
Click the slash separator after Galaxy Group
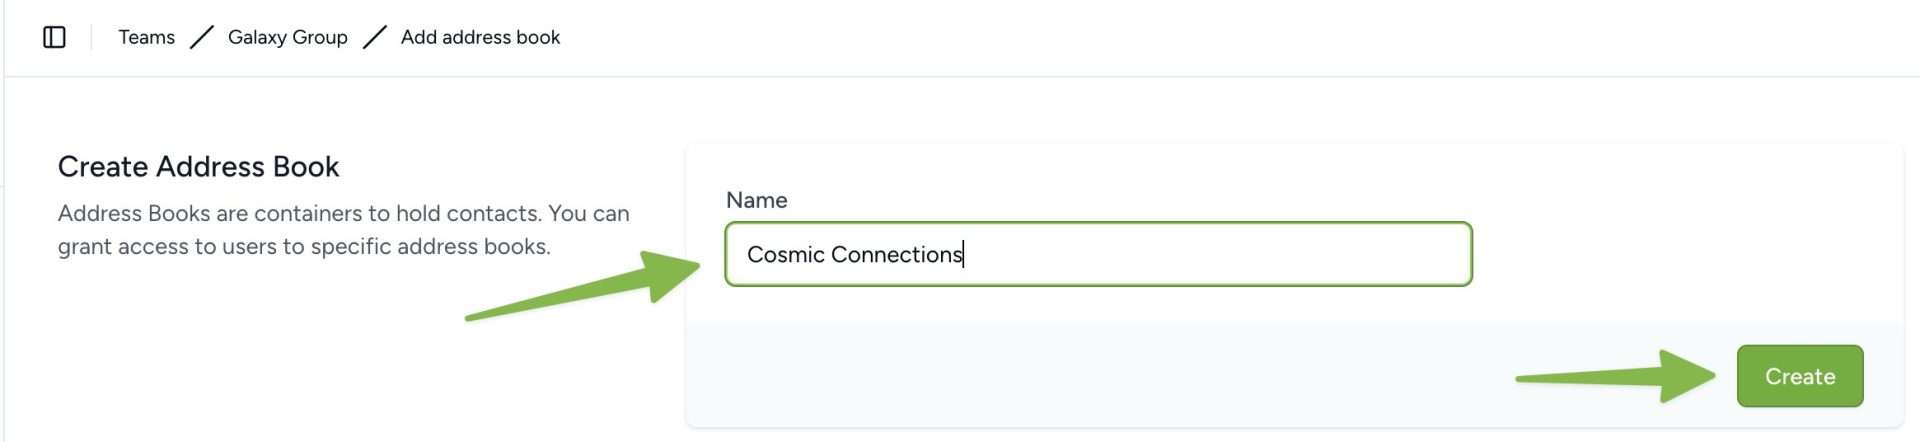tap(374, 37)
